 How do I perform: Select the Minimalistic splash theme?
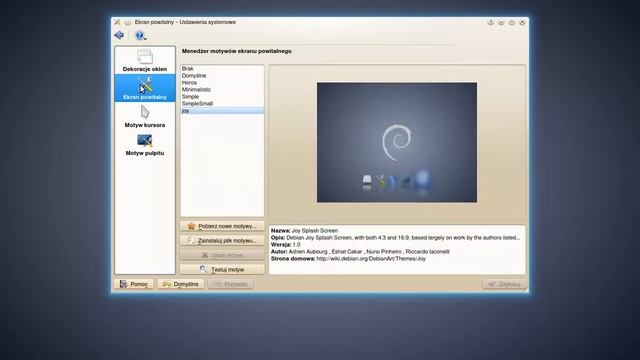222,89
